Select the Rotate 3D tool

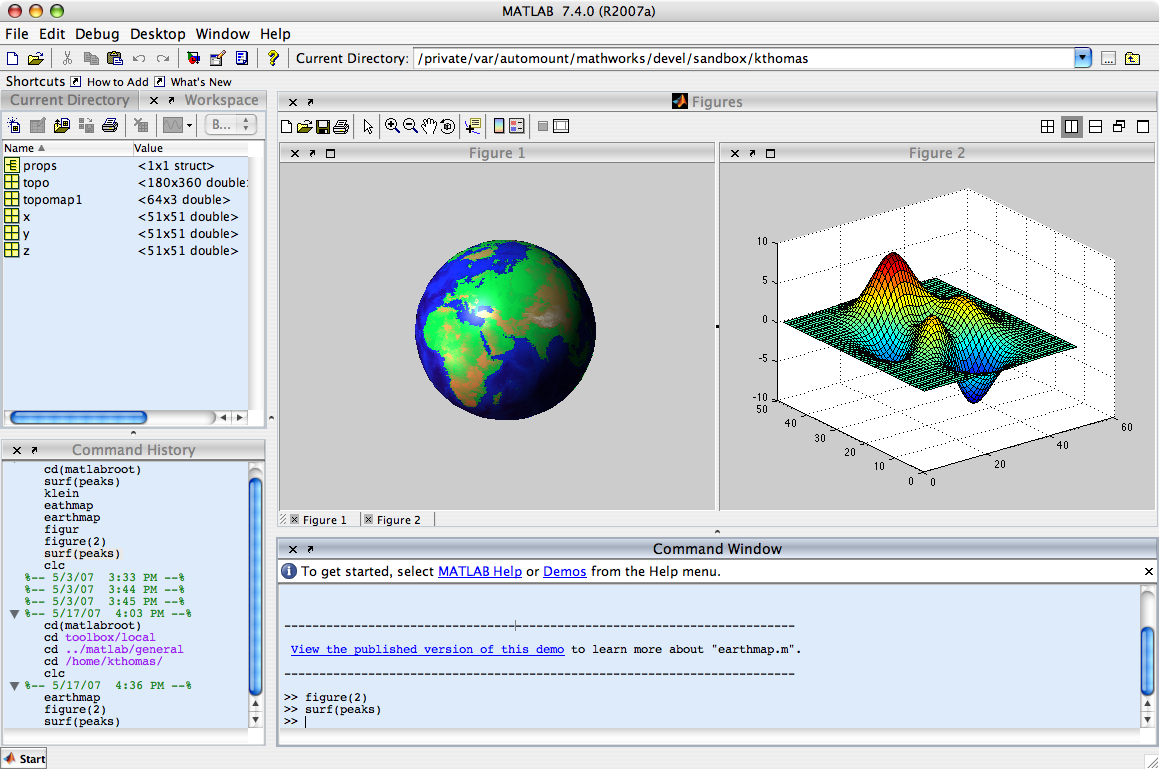coord(447,126)
